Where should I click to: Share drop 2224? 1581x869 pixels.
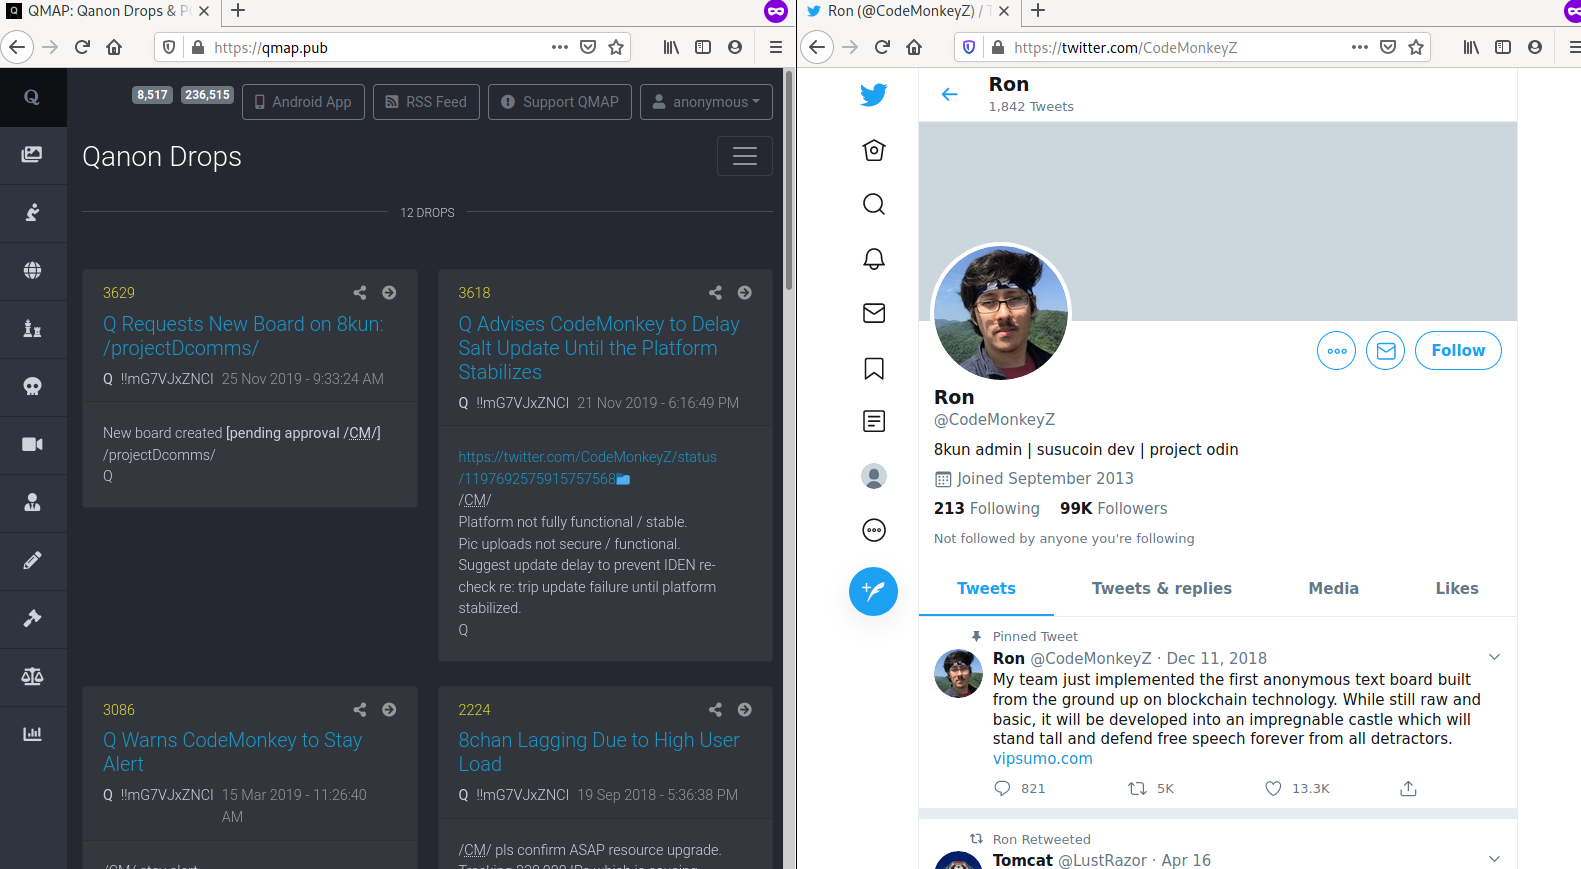[x=715, y=710]
